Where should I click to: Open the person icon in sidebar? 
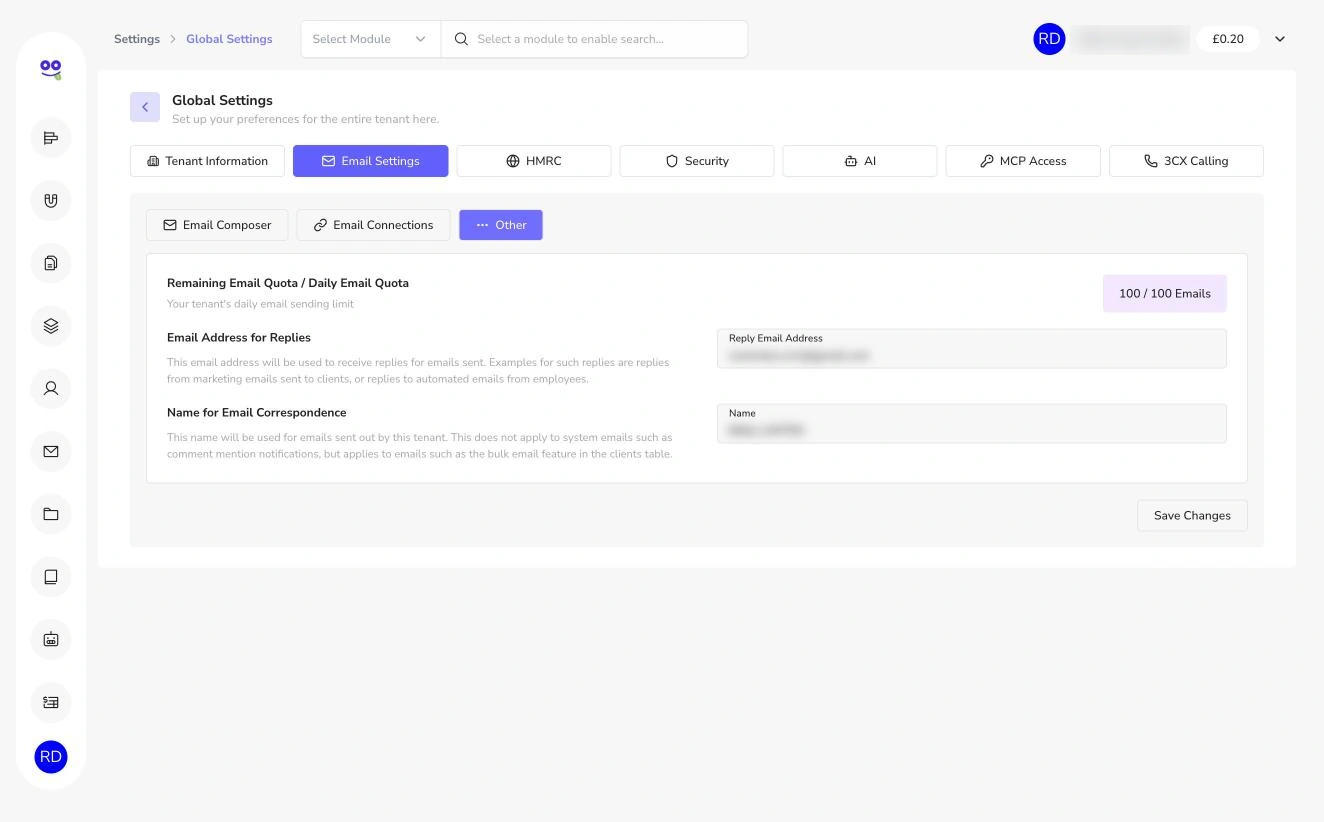[51, 388]
